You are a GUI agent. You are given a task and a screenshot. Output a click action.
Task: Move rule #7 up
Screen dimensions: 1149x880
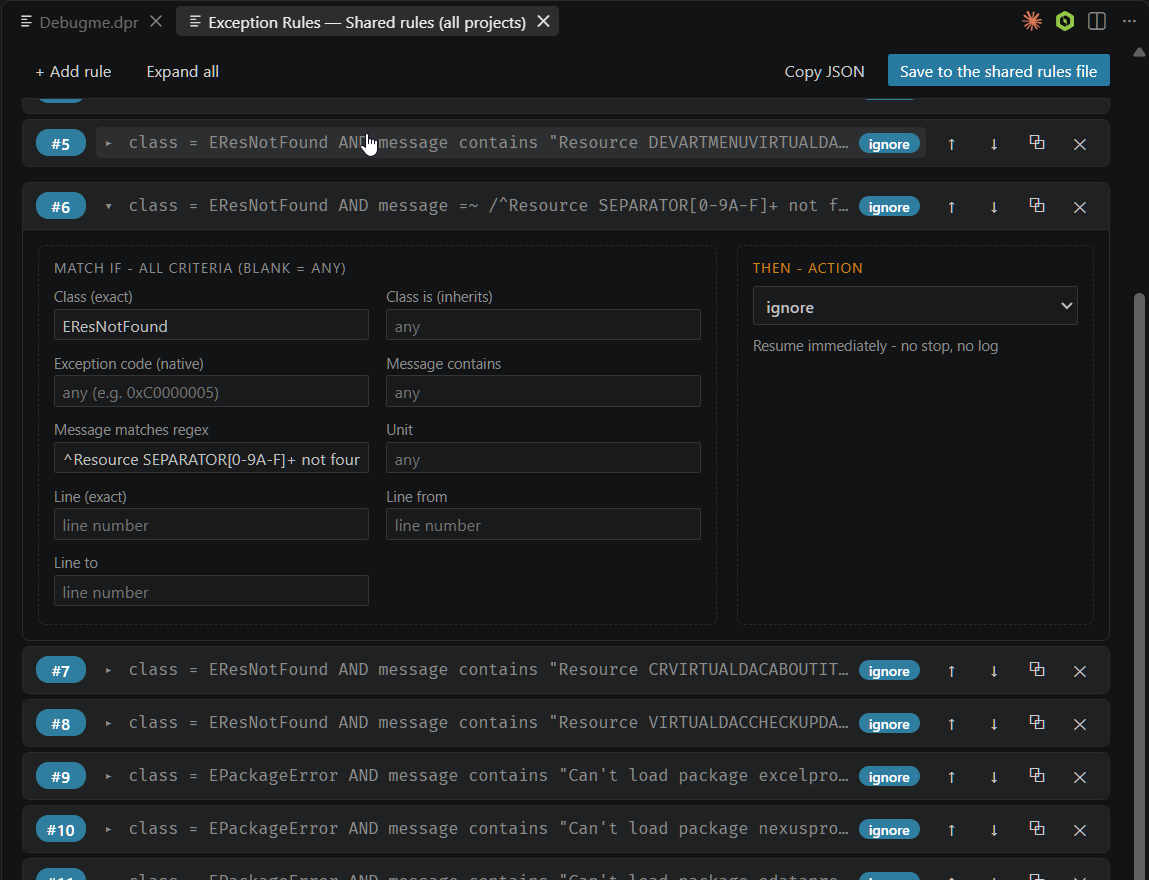click(x=951, y=671)
